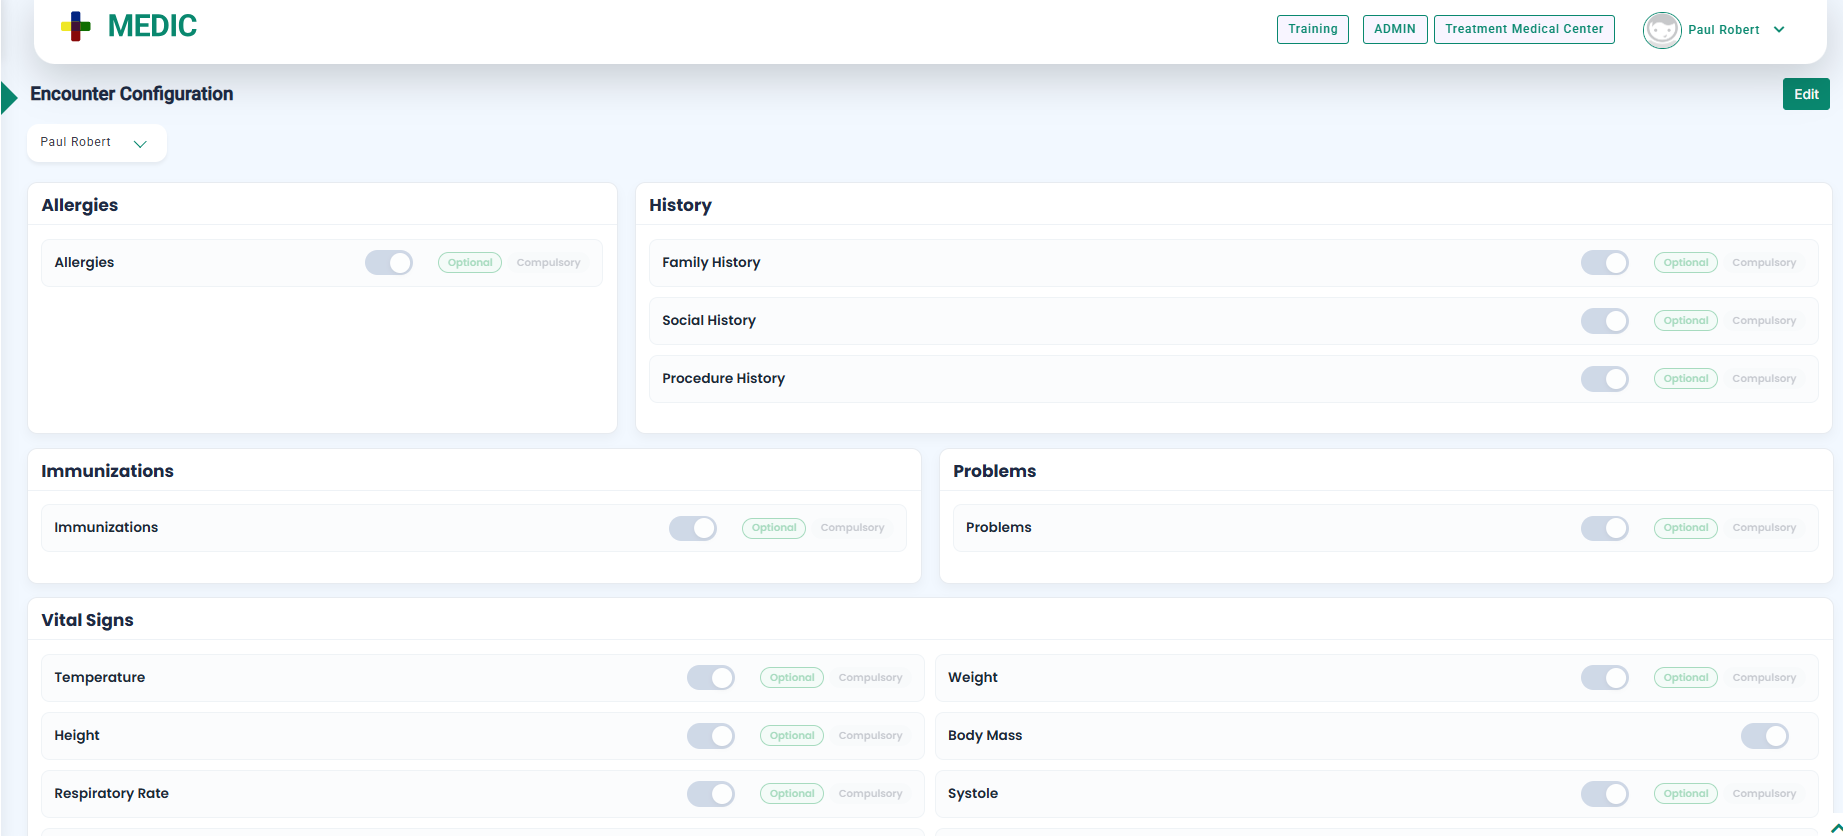Toggle the Systole switch

pyautogui.click(x=1604, y=794)
